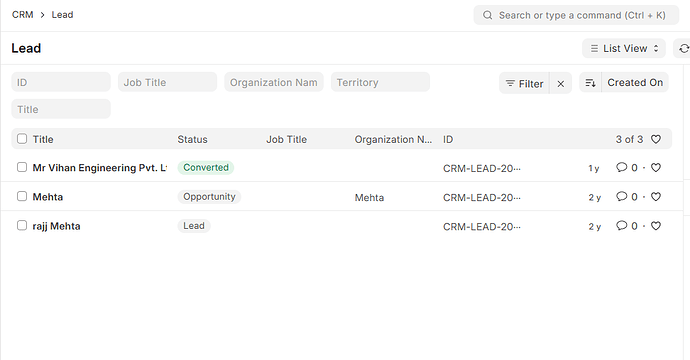Image resolution: width=690 pixels, height=360 pixels.
Task: Check the Mr Vihan Engineering row checkbox
Action: tap(22, 167)
